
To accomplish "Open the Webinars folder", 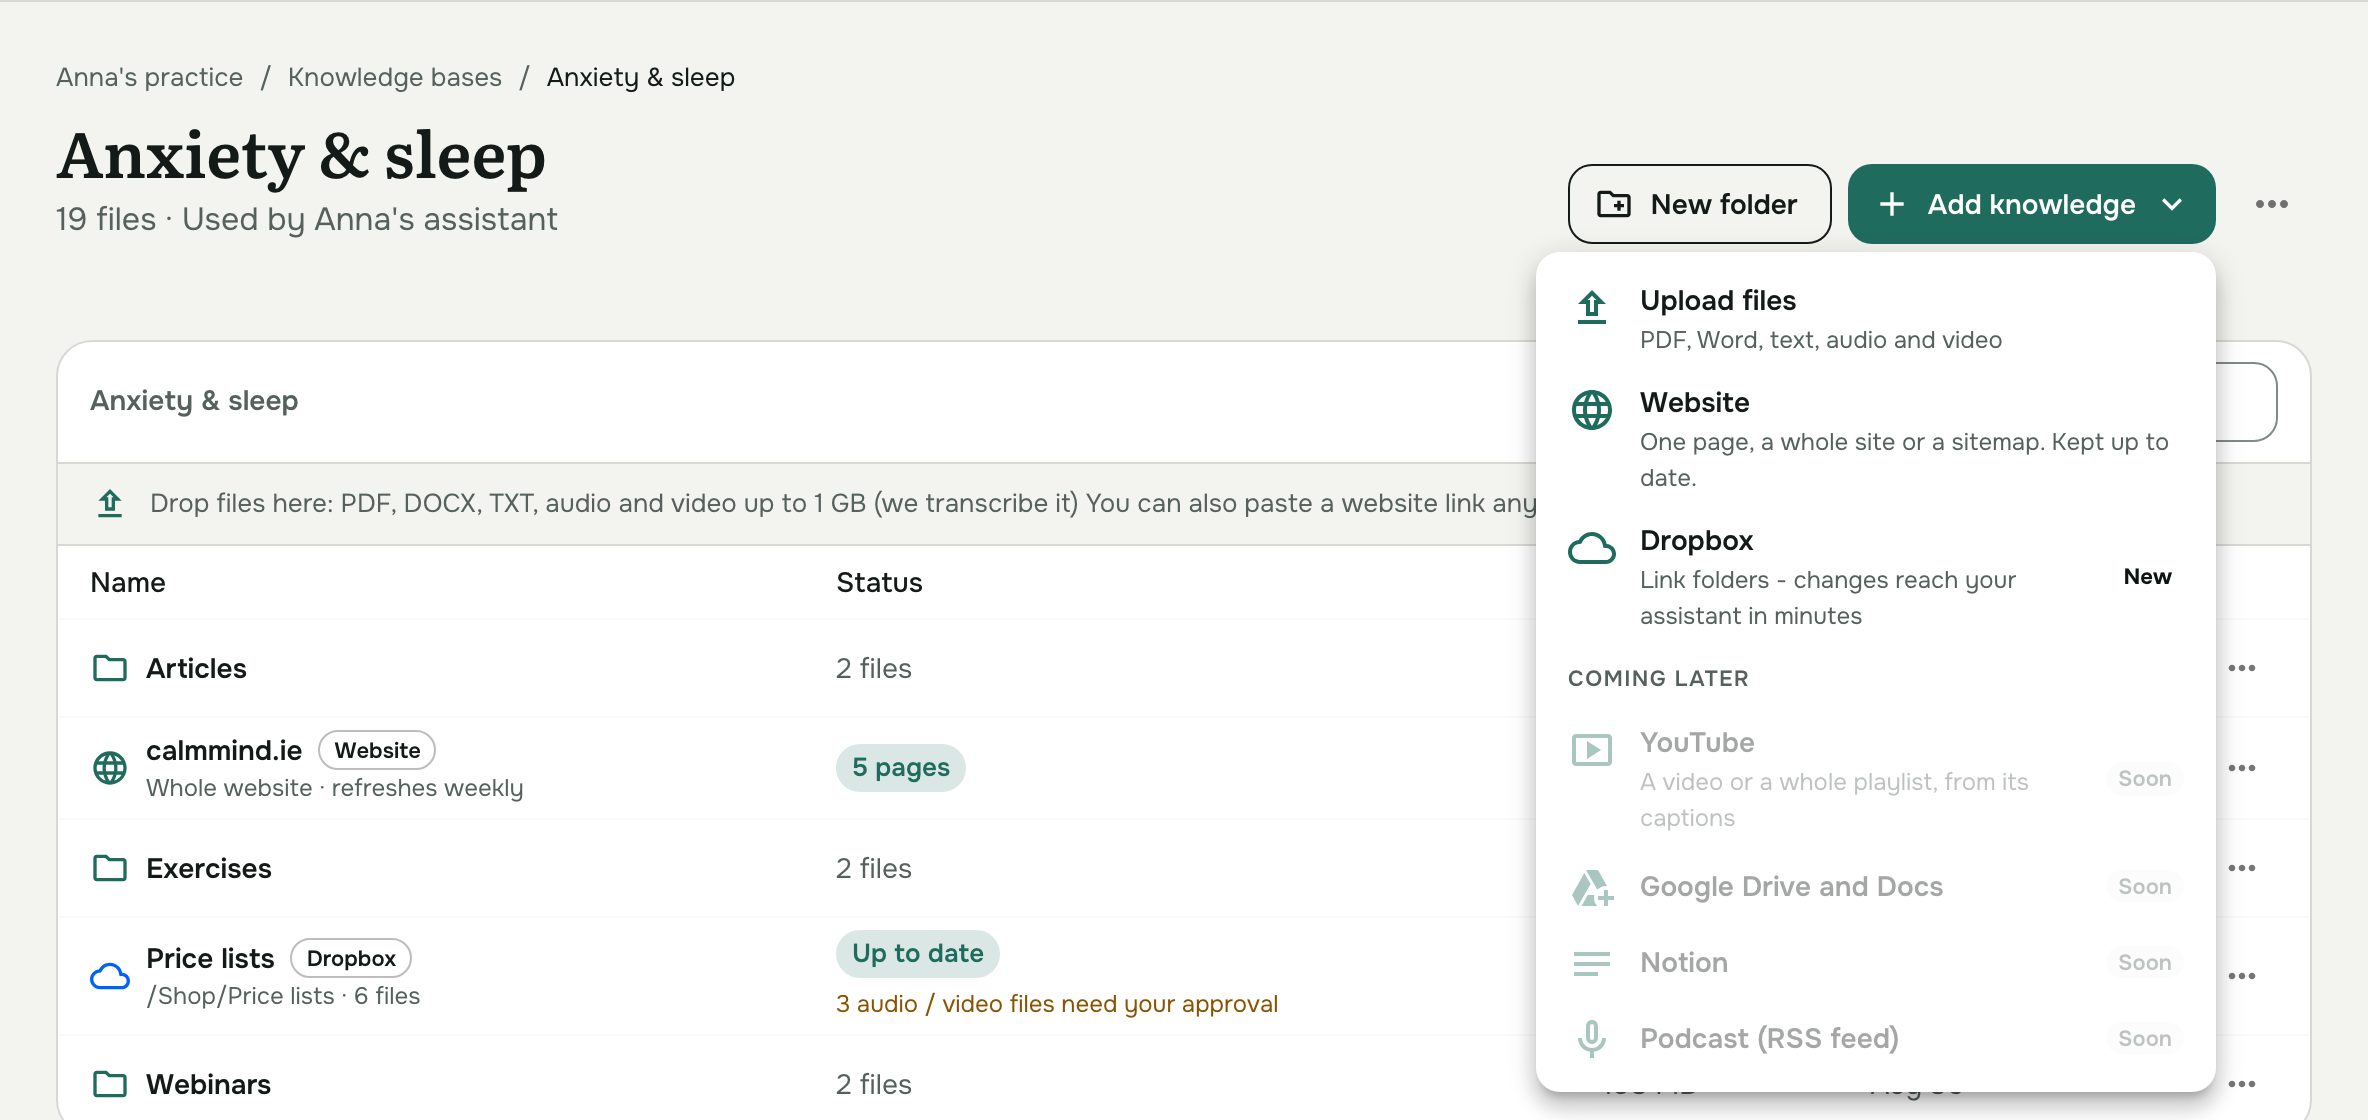I will point(208,1084).
